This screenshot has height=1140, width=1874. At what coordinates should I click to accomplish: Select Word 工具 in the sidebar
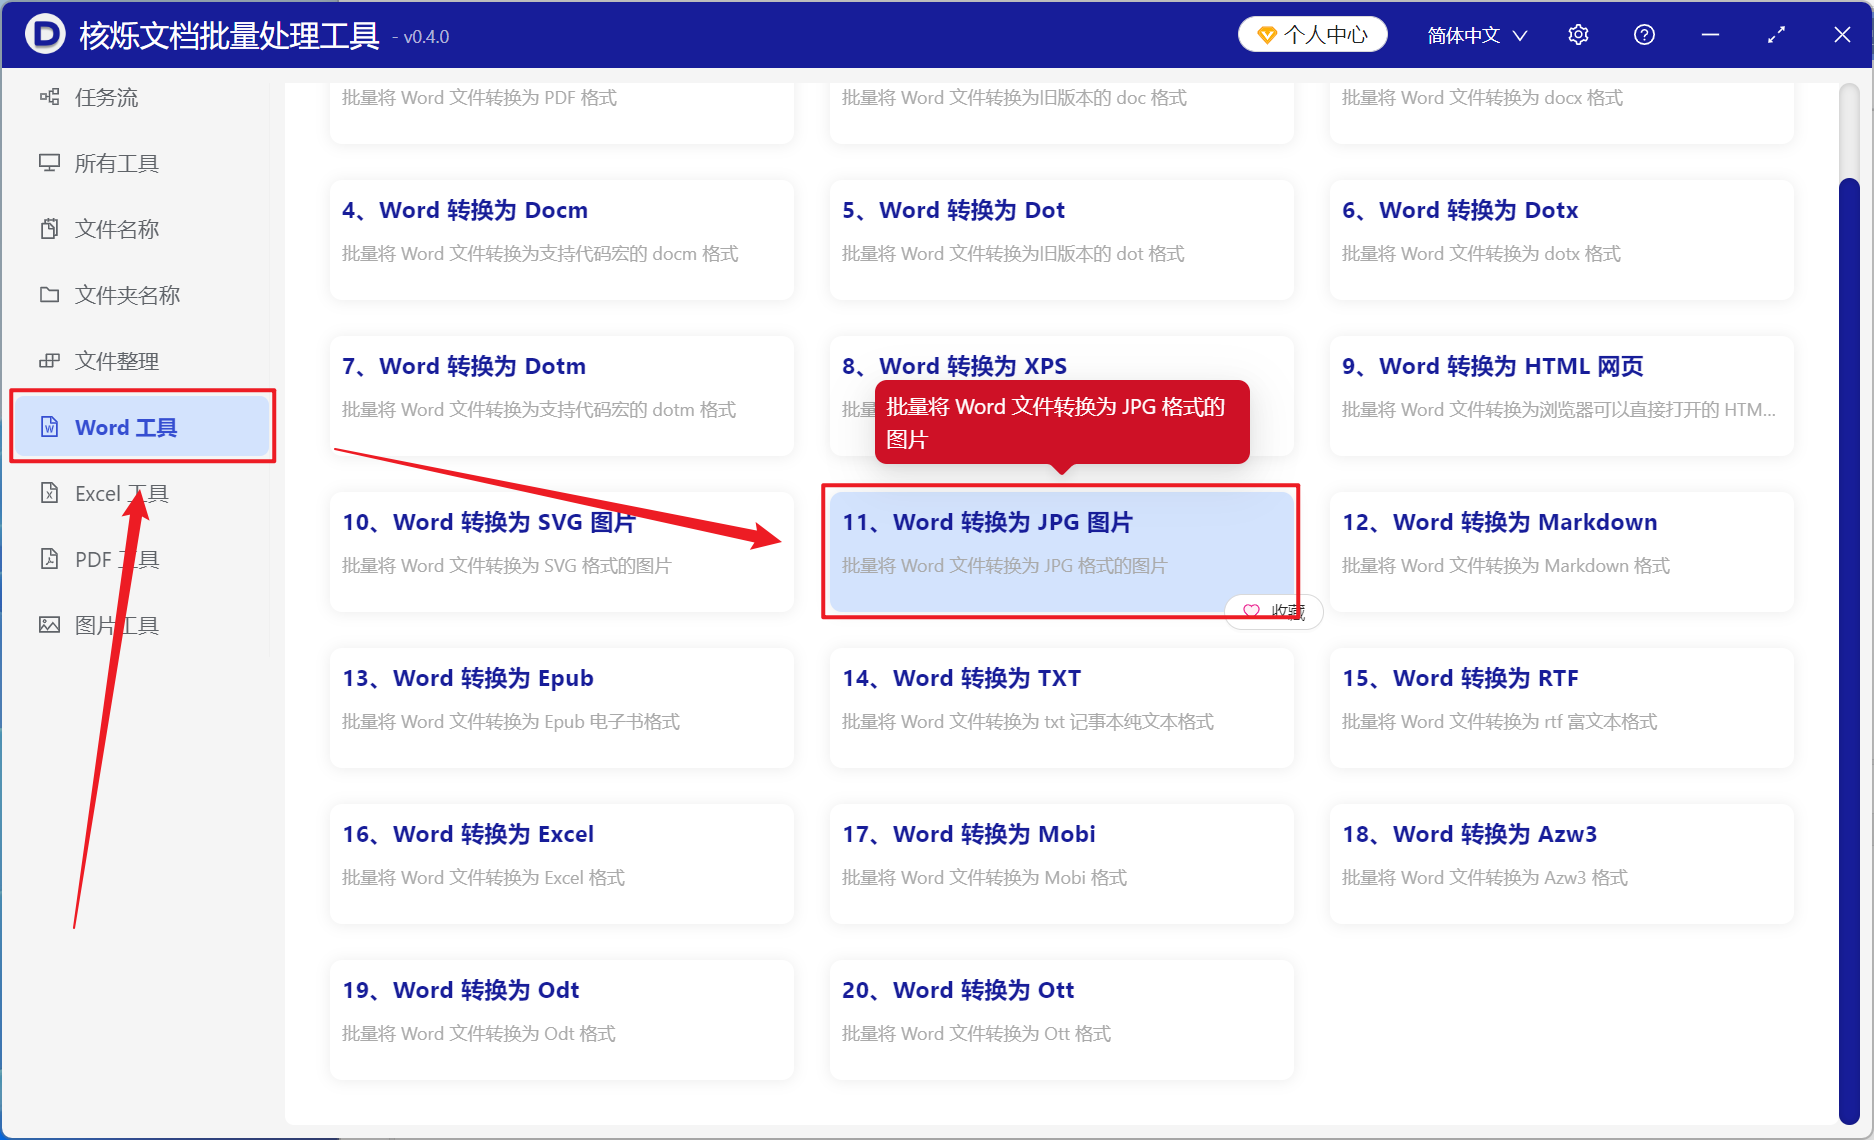(x=142, y=427)
